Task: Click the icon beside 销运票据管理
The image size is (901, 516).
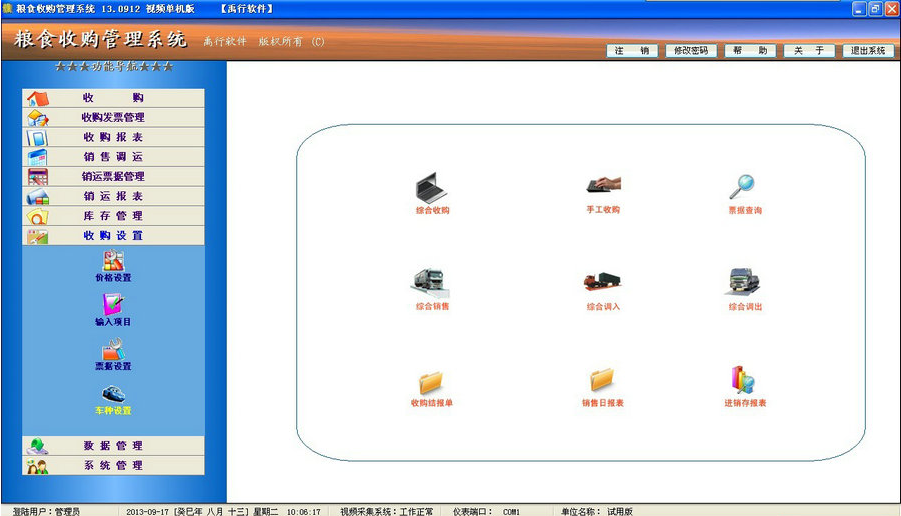Action: (38, 177)
